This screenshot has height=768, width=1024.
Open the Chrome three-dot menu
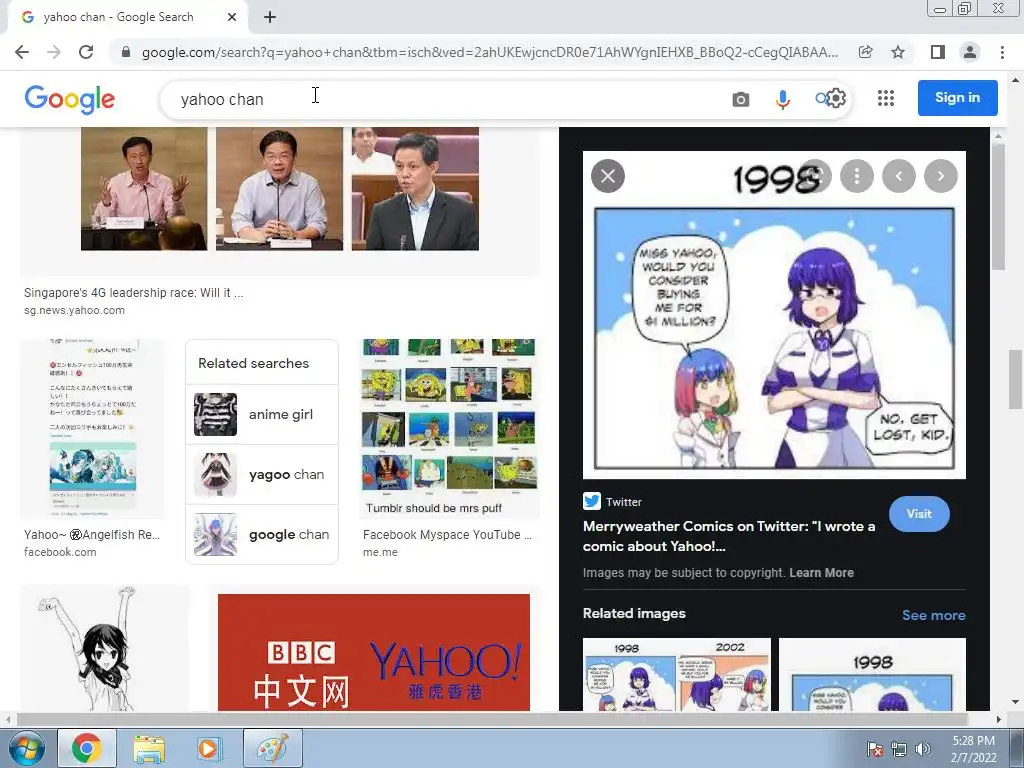pyautogui.click(x=1002, y=52)
